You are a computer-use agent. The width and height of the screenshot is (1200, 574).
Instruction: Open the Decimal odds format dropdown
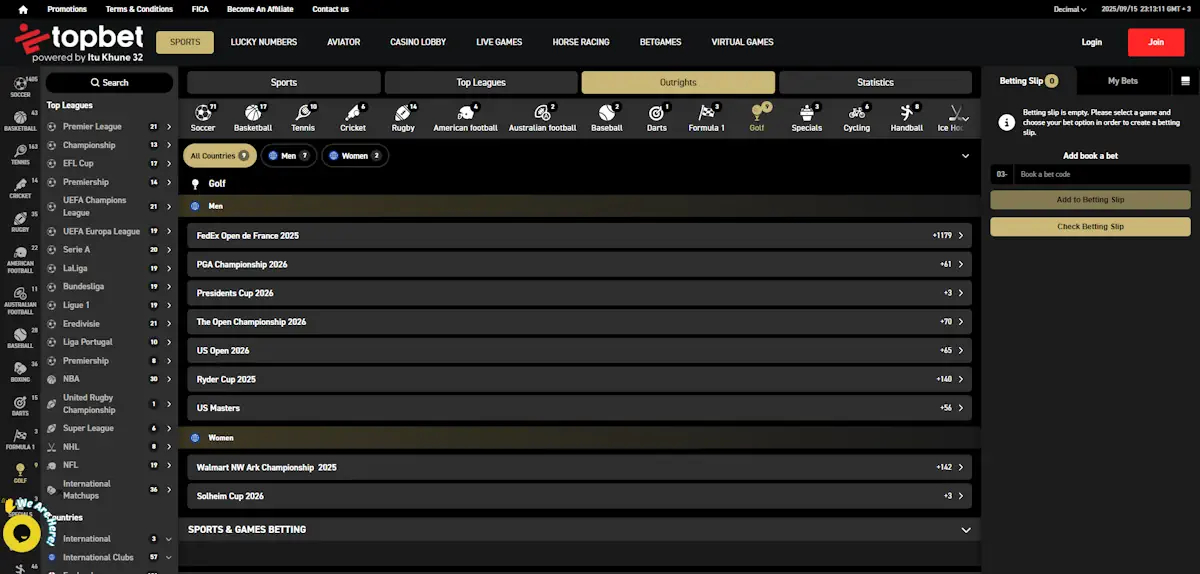(x=1069, y=9)
